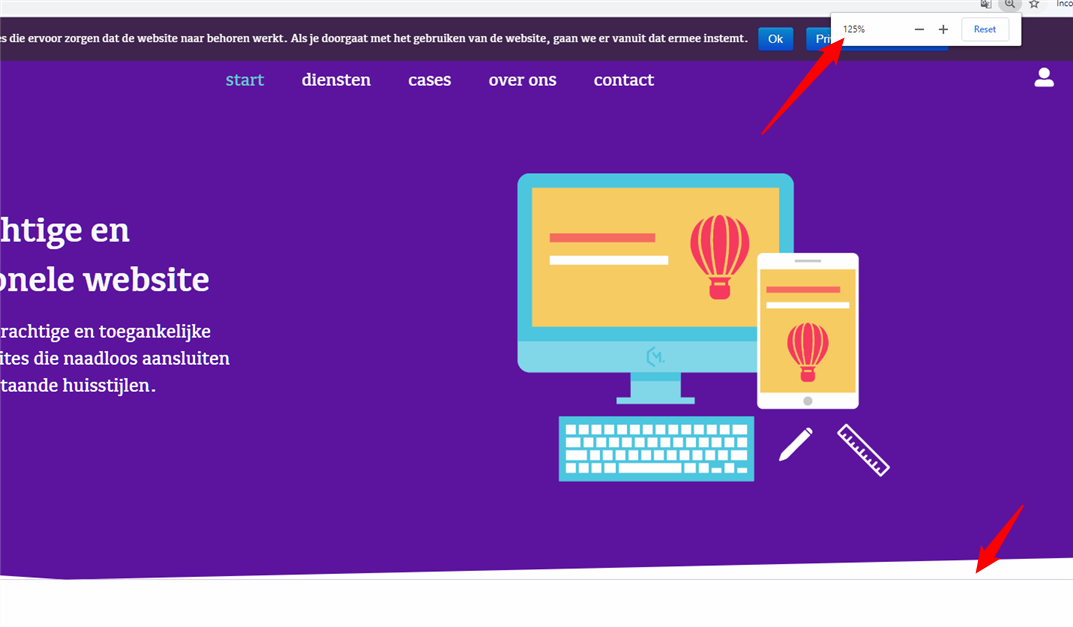Go to the start menu item
This screenshot has height=627, width=1073.
tap(245, 80)
